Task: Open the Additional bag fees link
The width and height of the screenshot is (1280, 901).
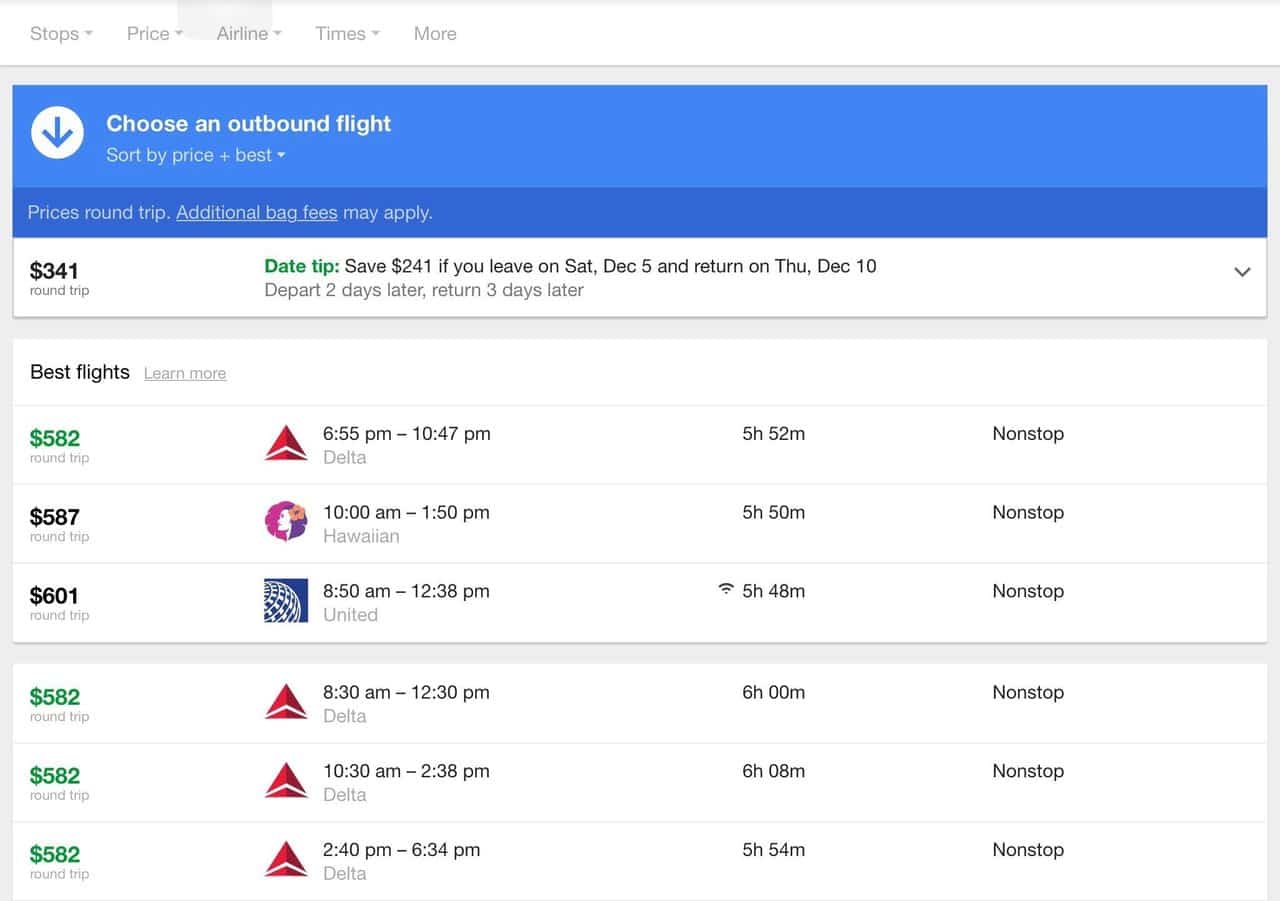Action: click(x=257, y=213)
